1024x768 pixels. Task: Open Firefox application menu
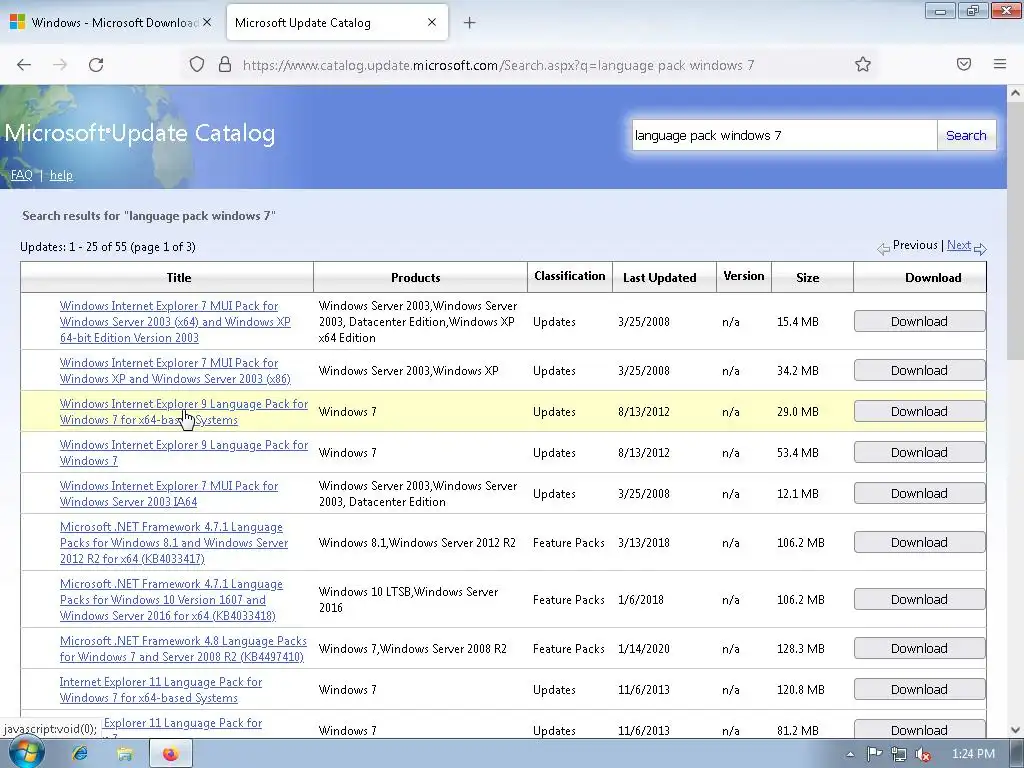coord(1000,64)
